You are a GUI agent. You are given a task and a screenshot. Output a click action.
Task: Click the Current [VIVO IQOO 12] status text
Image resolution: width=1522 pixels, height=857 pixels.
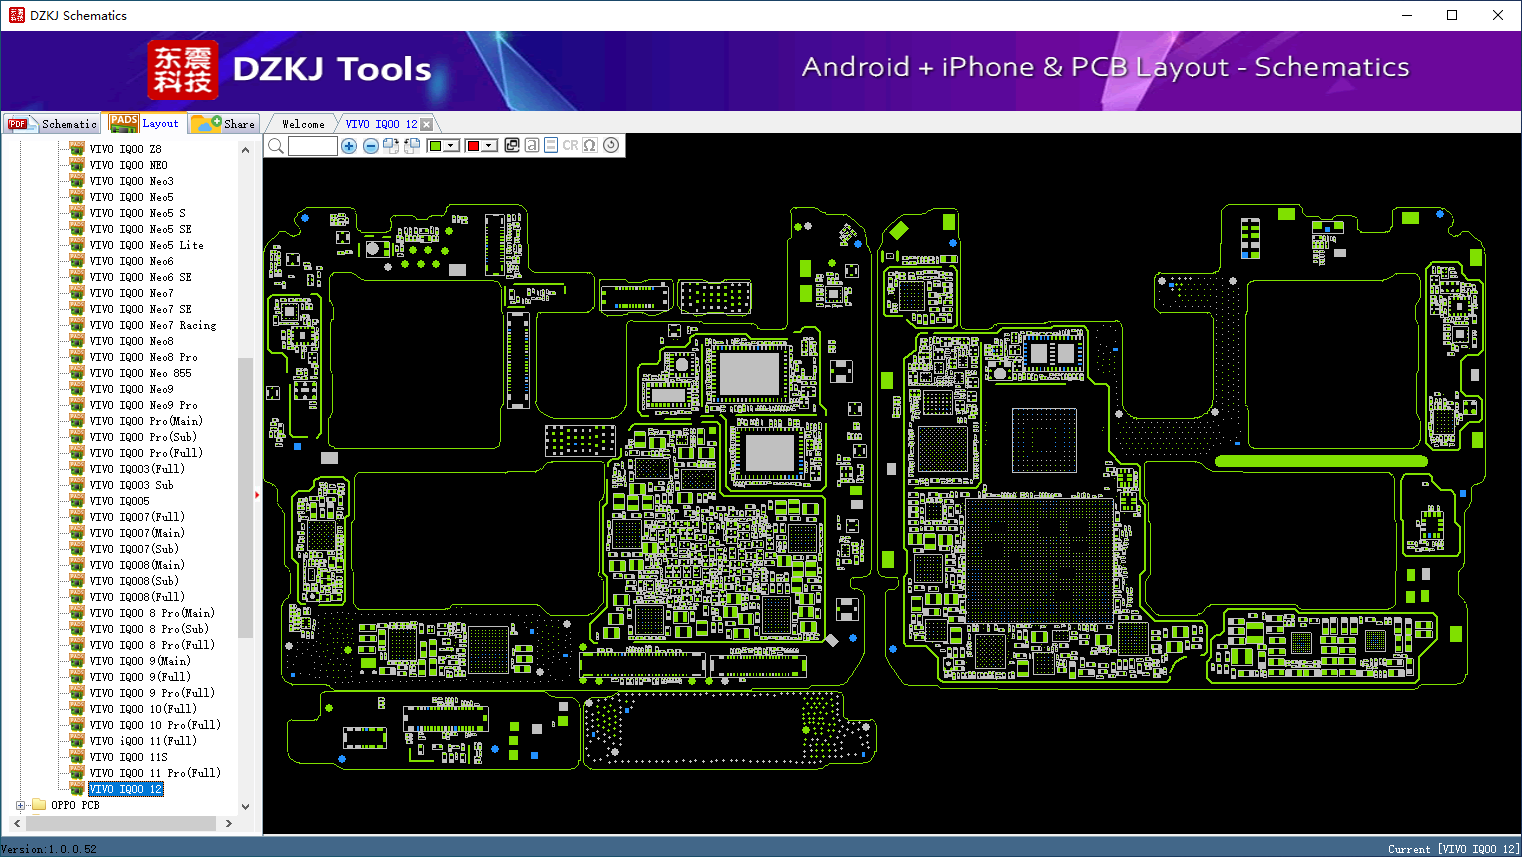[x=1453, y=849]
